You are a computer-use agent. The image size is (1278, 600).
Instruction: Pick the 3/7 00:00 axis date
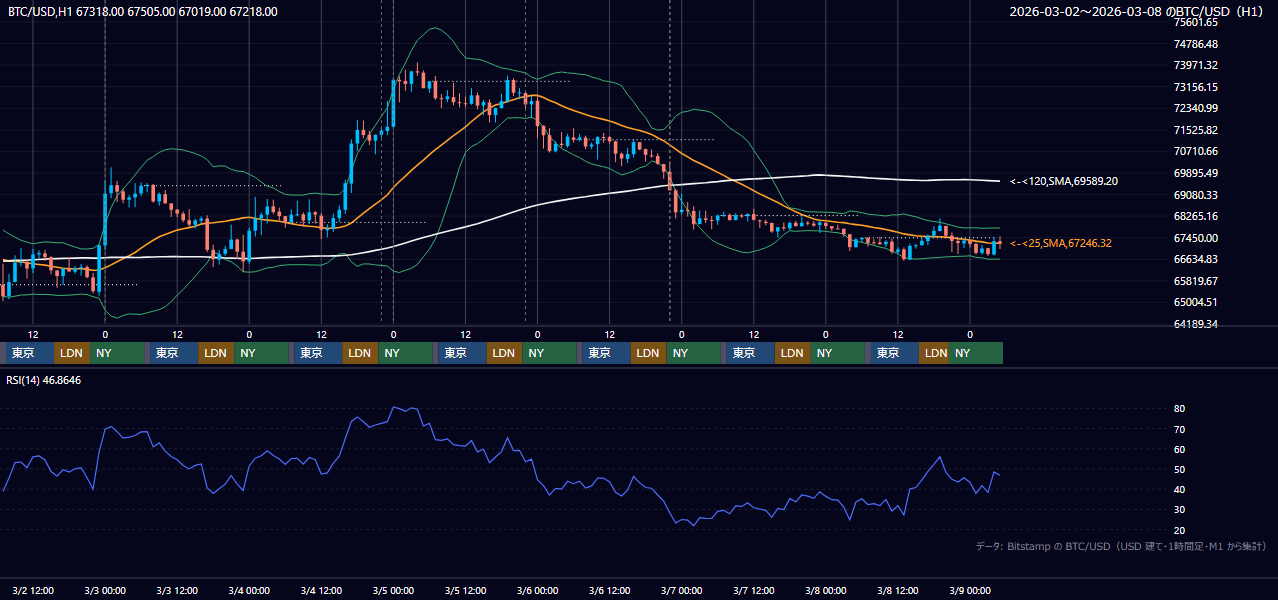pyautogui.click(x=681, y=590)
